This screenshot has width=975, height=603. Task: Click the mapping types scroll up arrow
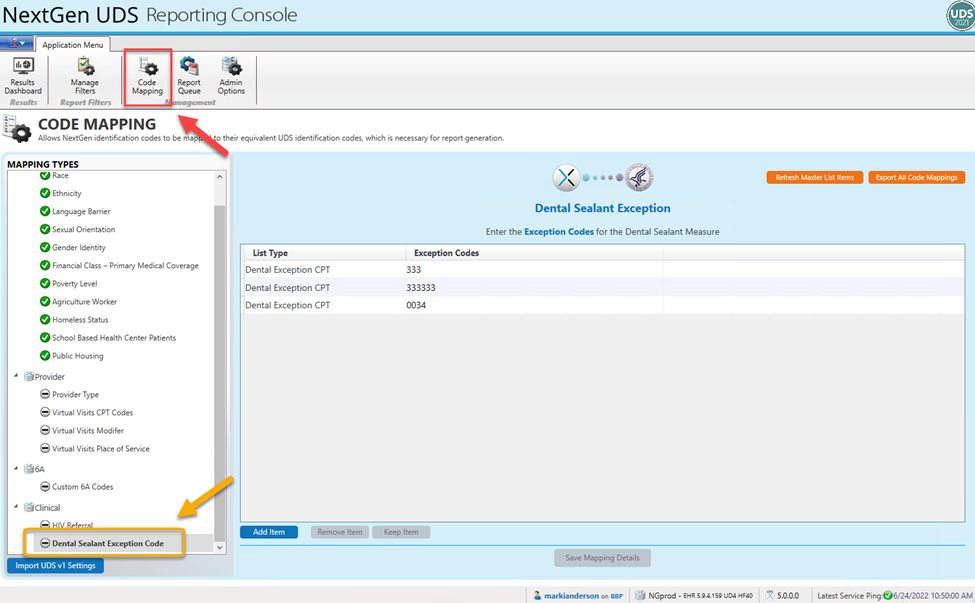[219, 177]
